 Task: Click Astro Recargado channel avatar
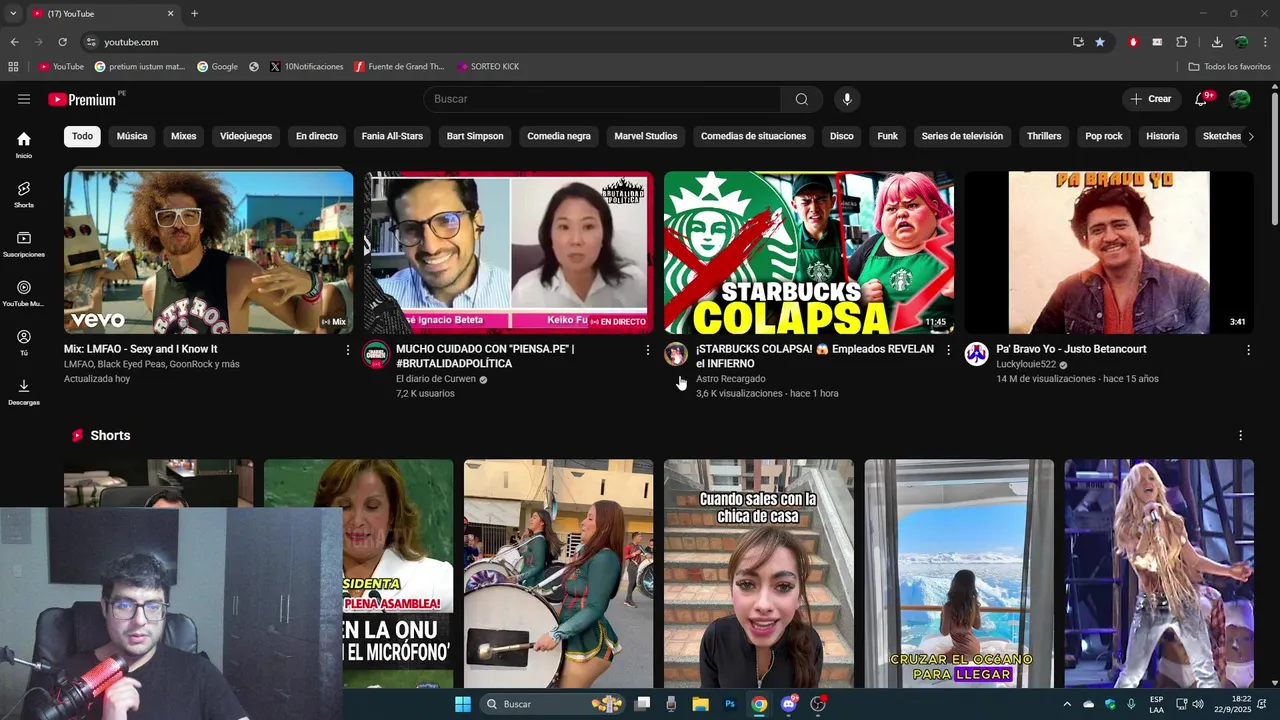pyautogui.click(x=676, y=354)
